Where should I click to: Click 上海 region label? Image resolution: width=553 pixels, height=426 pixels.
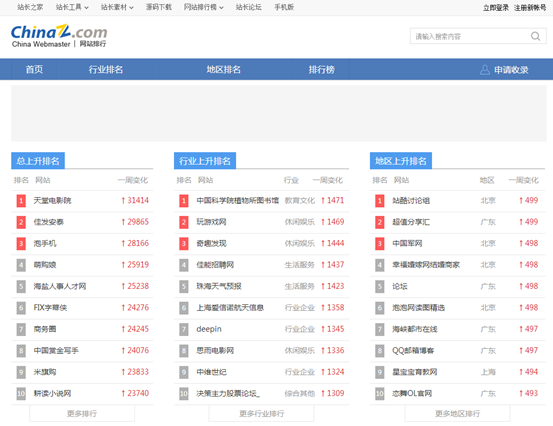click(x=488, y=372)
